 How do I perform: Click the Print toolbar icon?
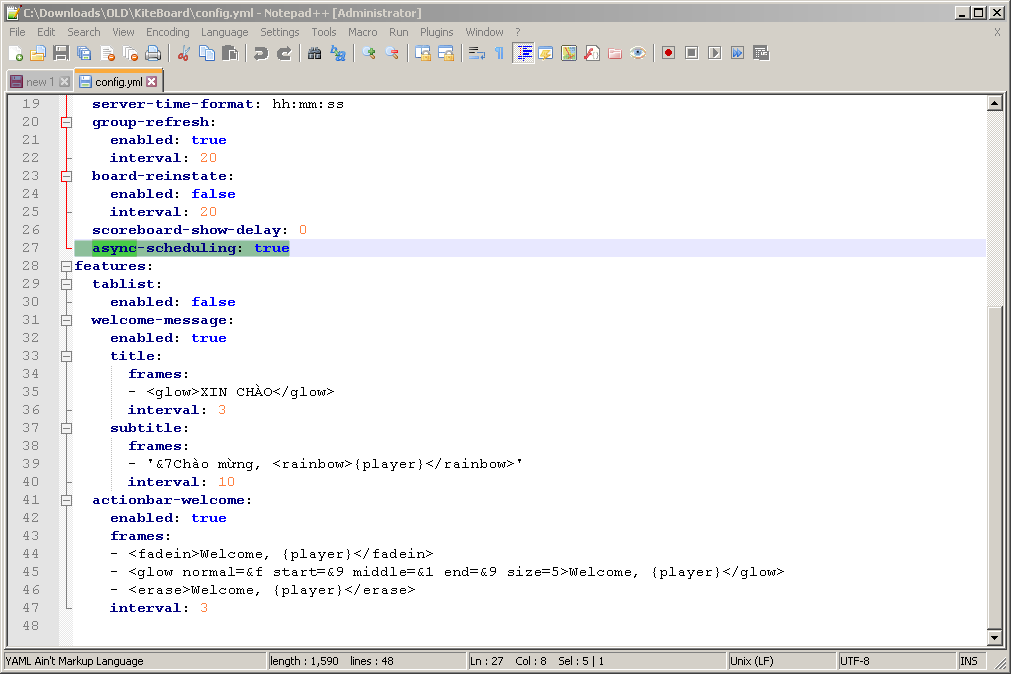153,53
